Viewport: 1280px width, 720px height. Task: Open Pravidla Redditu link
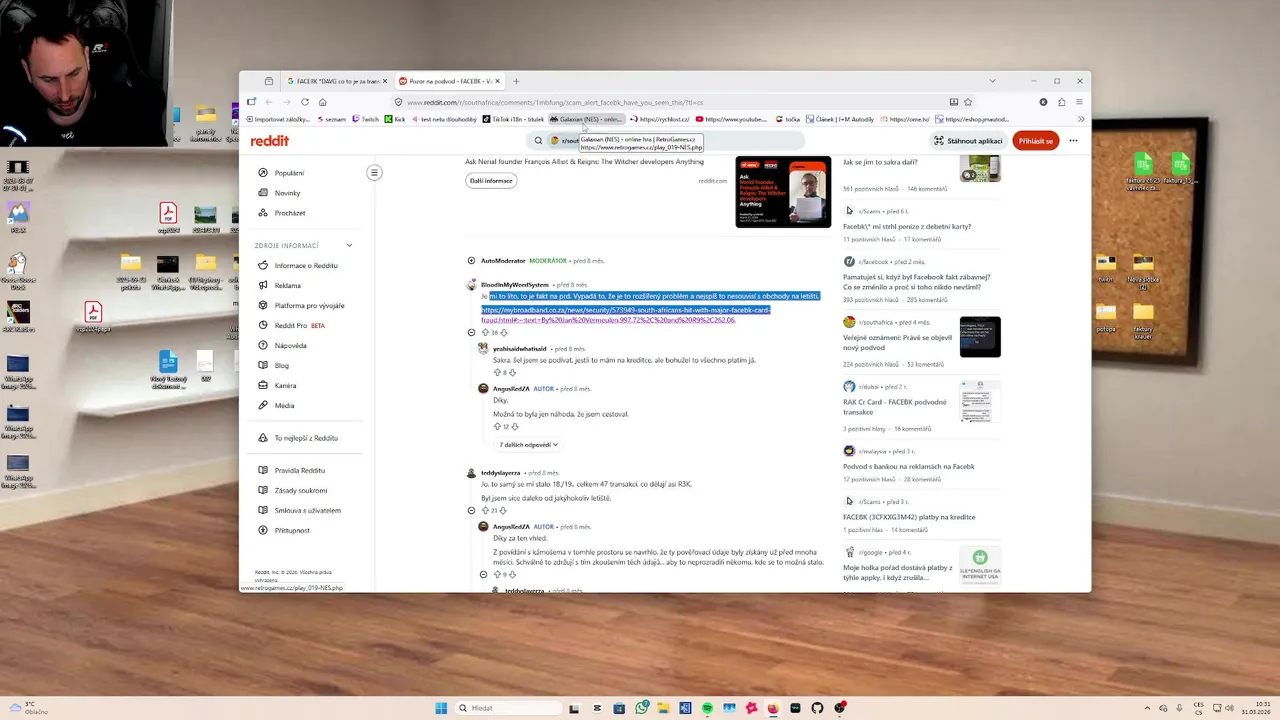[300, 470]
